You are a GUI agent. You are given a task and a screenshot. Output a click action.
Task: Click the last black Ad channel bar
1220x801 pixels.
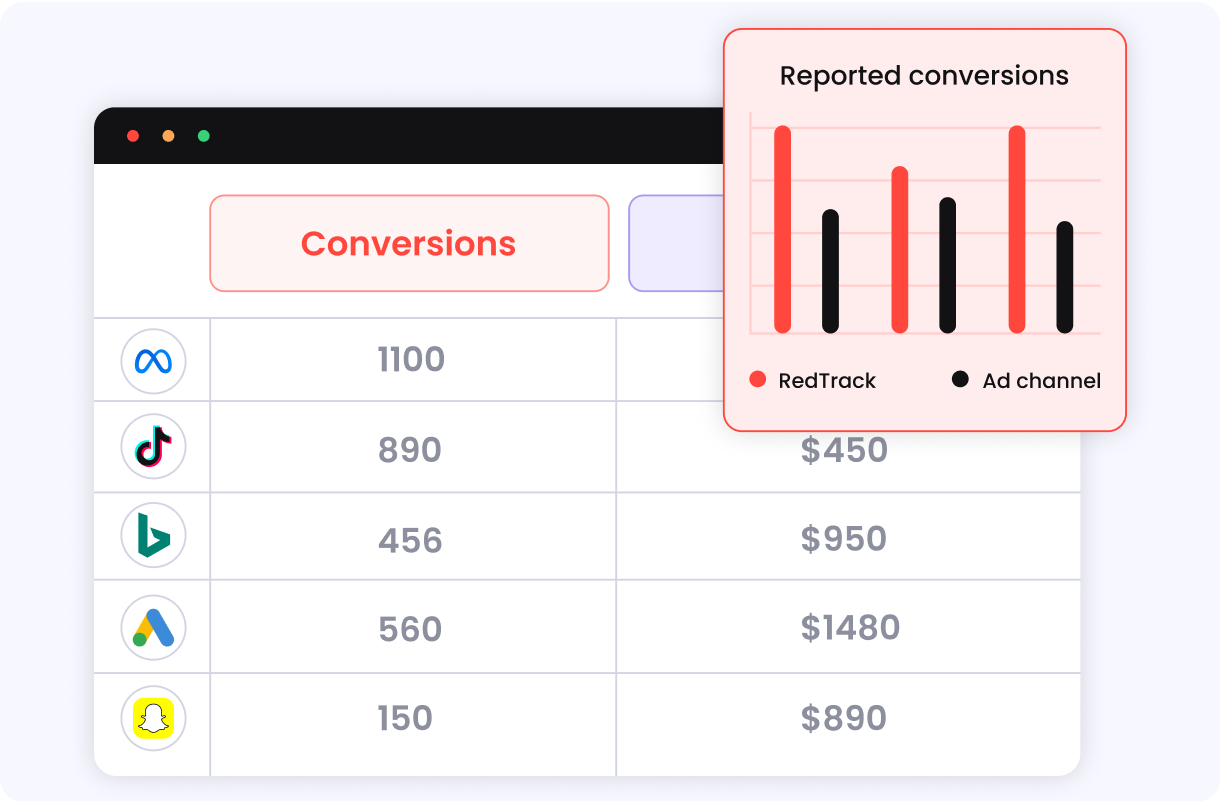pos(1065,277)
